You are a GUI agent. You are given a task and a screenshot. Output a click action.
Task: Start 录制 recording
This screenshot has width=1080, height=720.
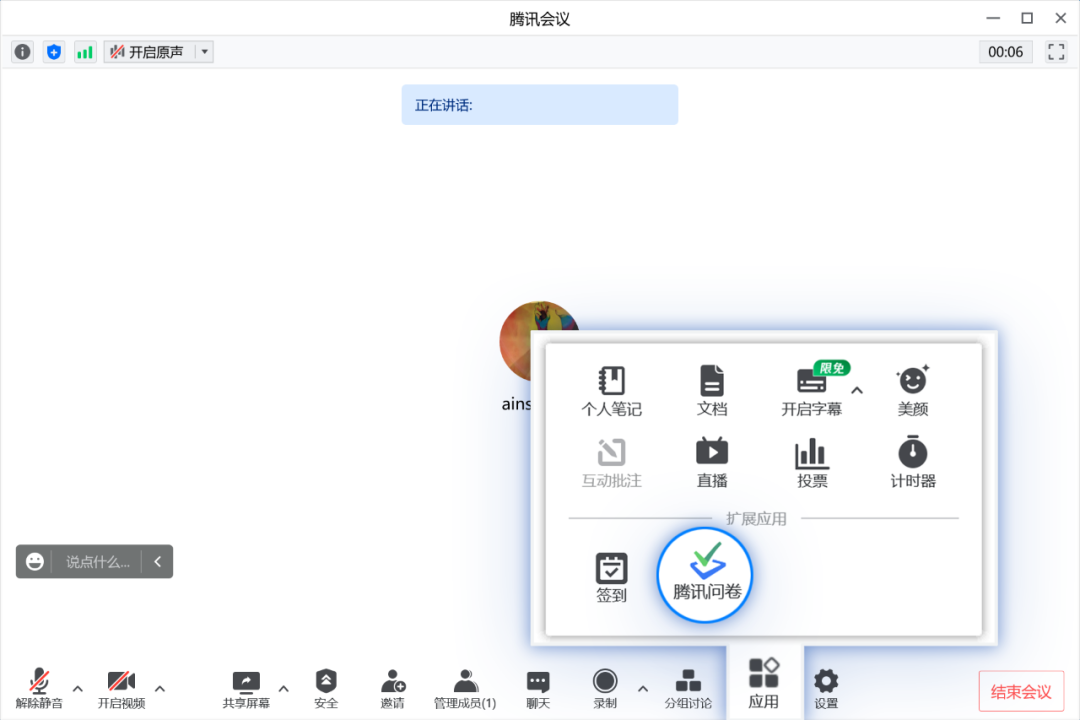click(x=605, y=688)
